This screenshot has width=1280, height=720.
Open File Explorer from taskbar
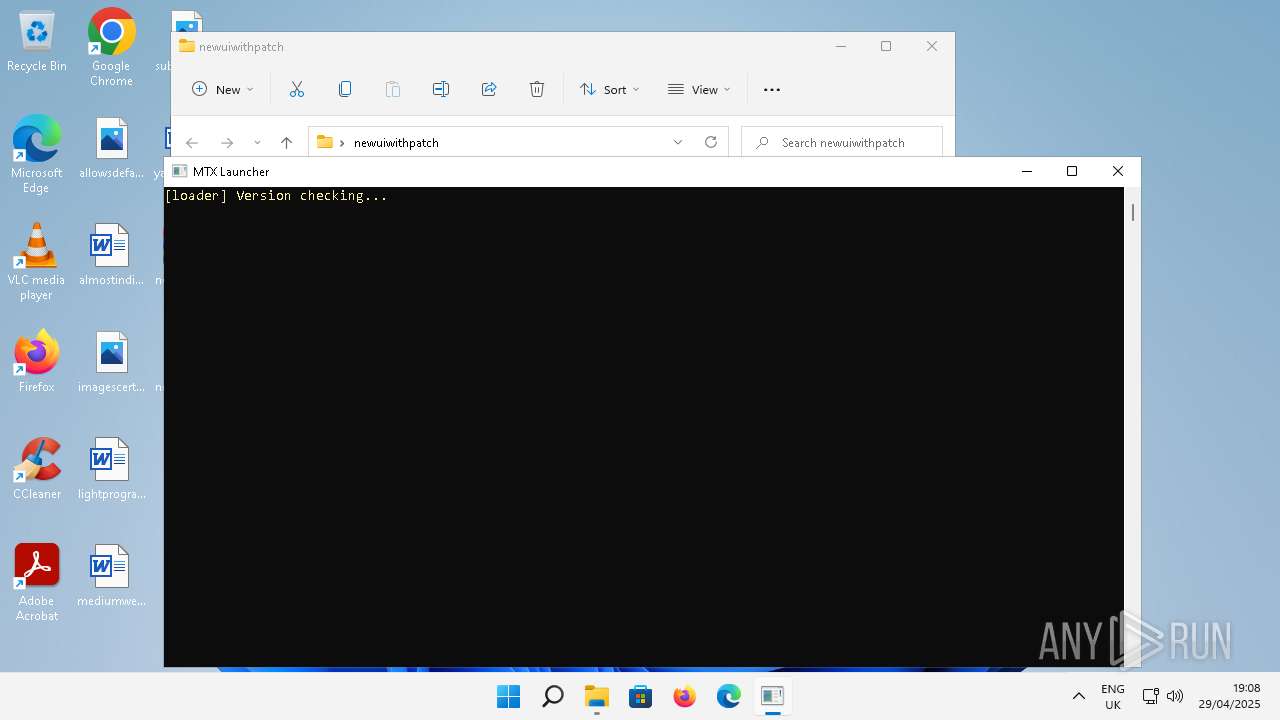(596, 696)
